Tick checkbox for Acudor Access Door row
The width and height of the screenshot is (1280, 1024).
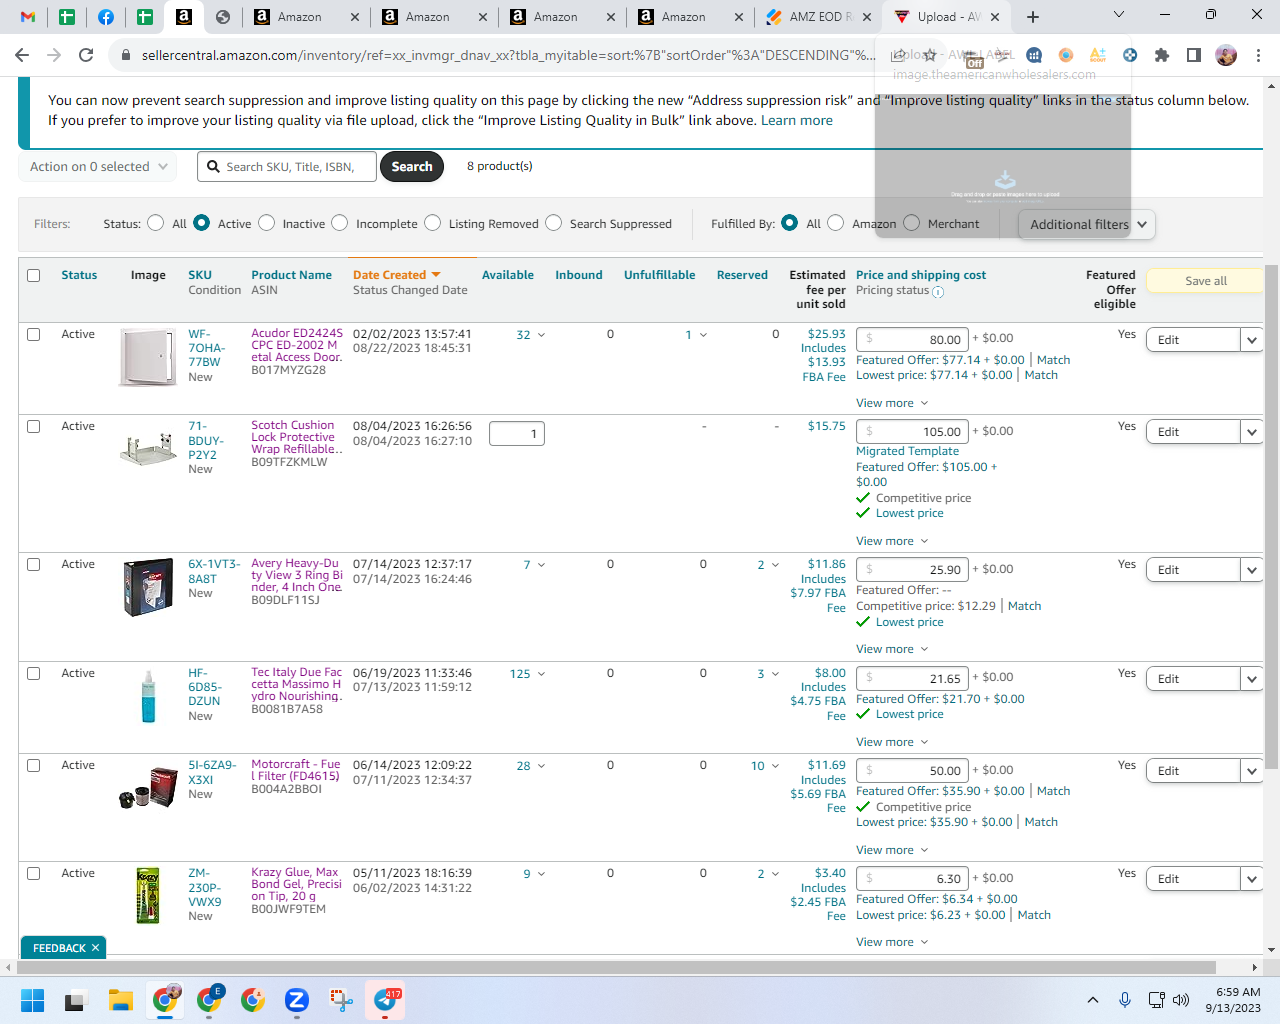click(x=34, y=334)
